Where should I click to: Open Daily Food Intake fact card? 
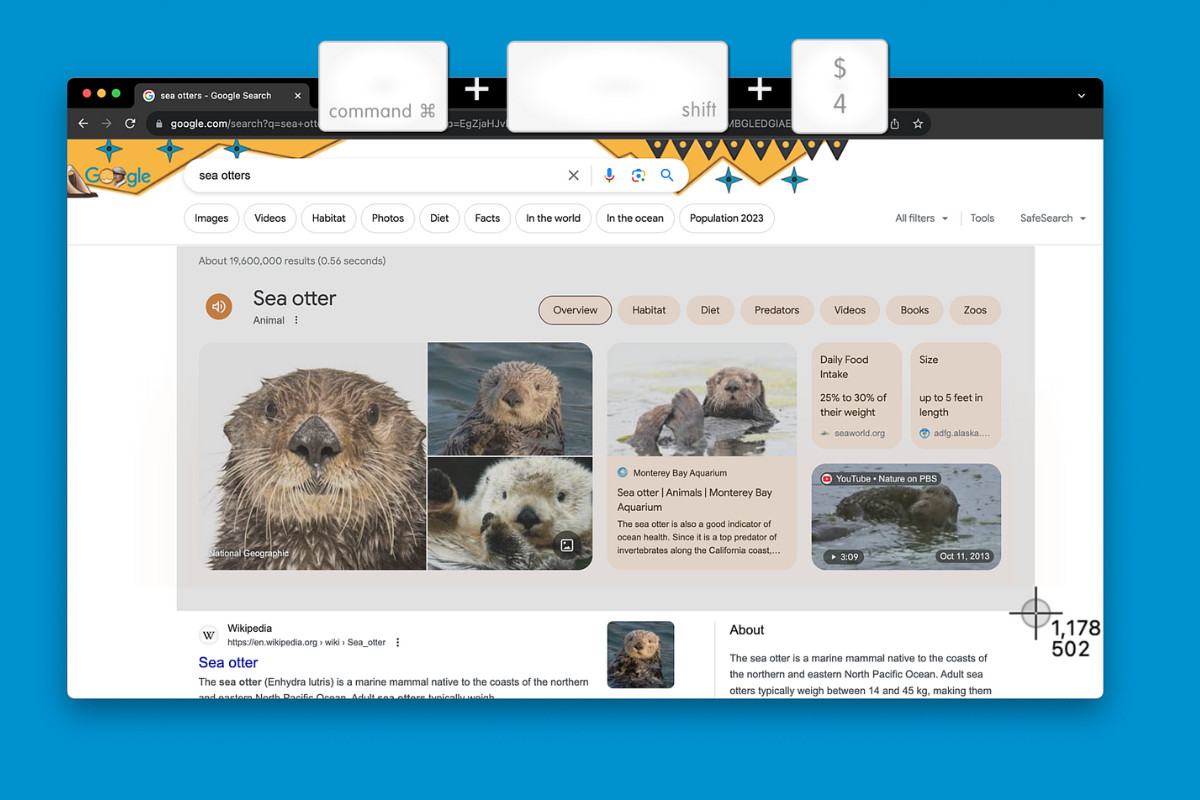coord(857,396)
